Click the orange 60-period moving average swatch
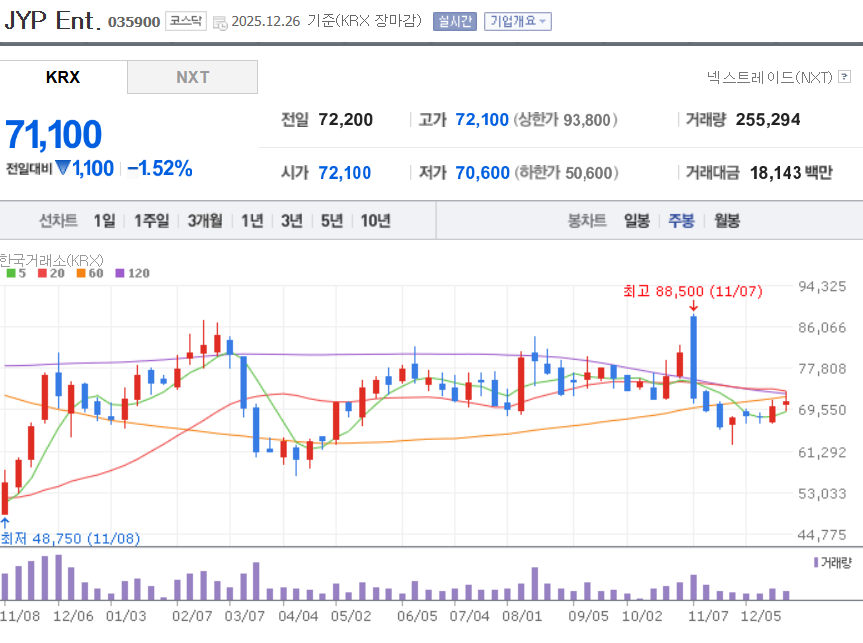This screenshot has height=643, width=863. tap(81, 273)
